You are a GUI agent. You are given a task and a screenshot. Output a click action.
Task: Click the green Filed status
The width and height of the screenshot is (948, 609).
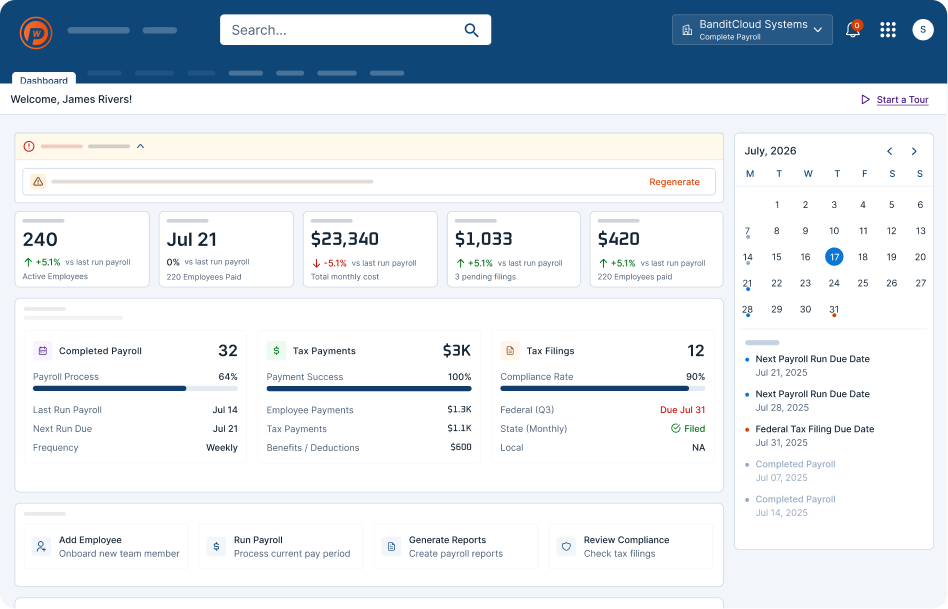tap(688, 429)
